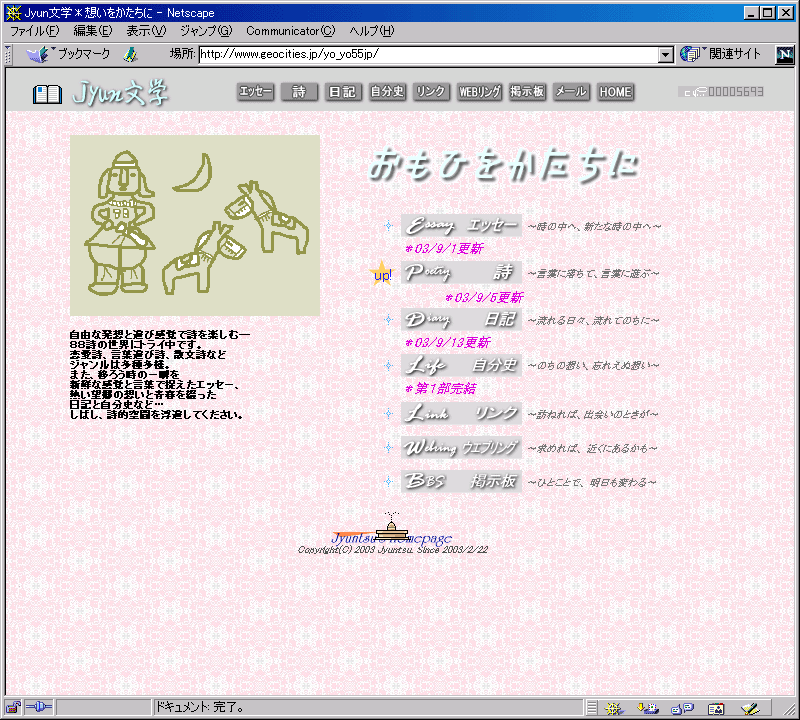Click the HOME nav button

tap(615, 92)
